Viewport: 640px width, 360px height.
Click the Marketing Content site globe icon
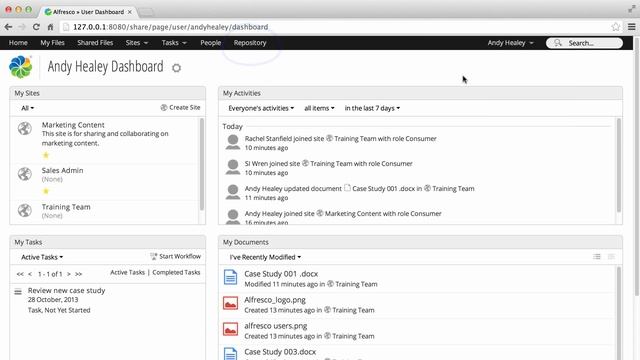[25, 129]
